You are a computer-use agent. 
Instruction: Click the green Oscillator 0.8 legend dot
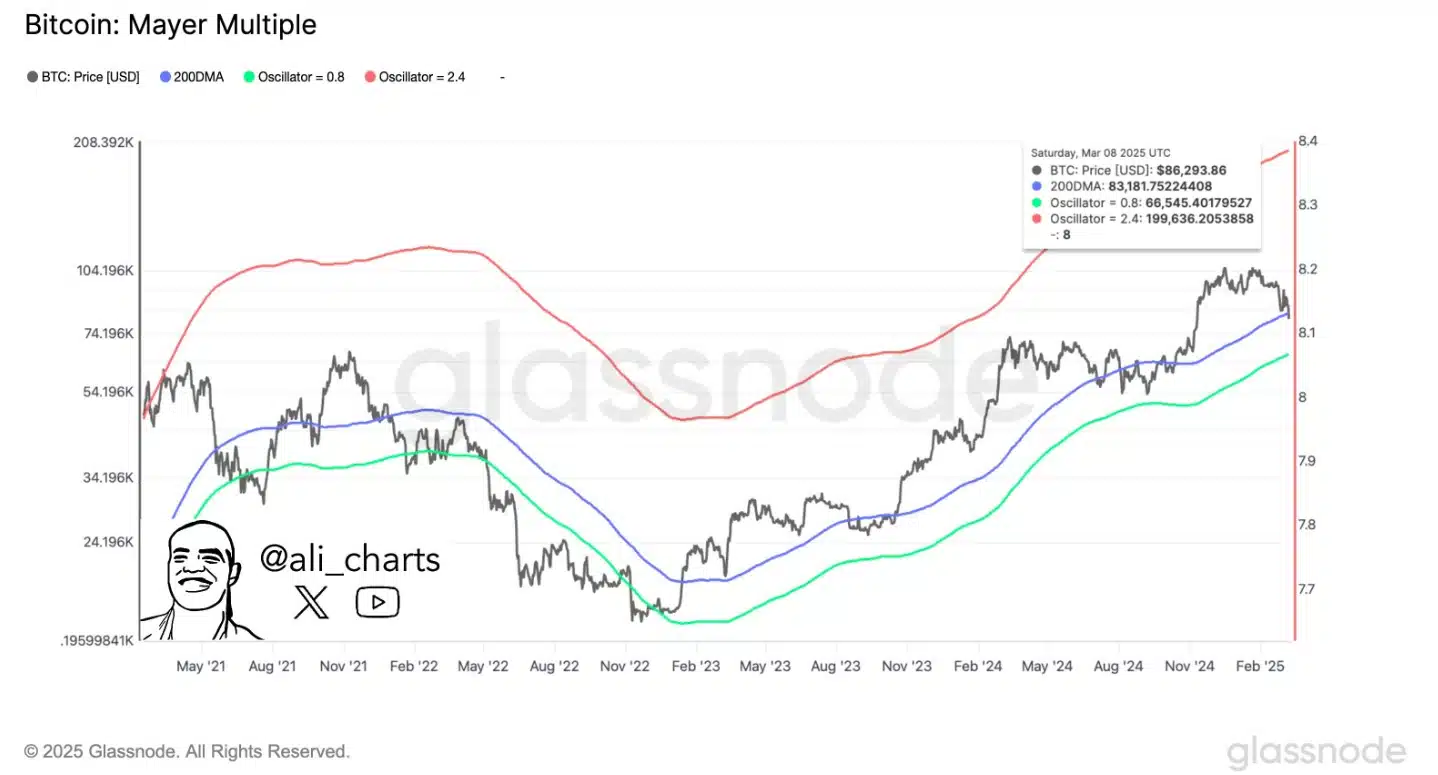pos(249,76)
